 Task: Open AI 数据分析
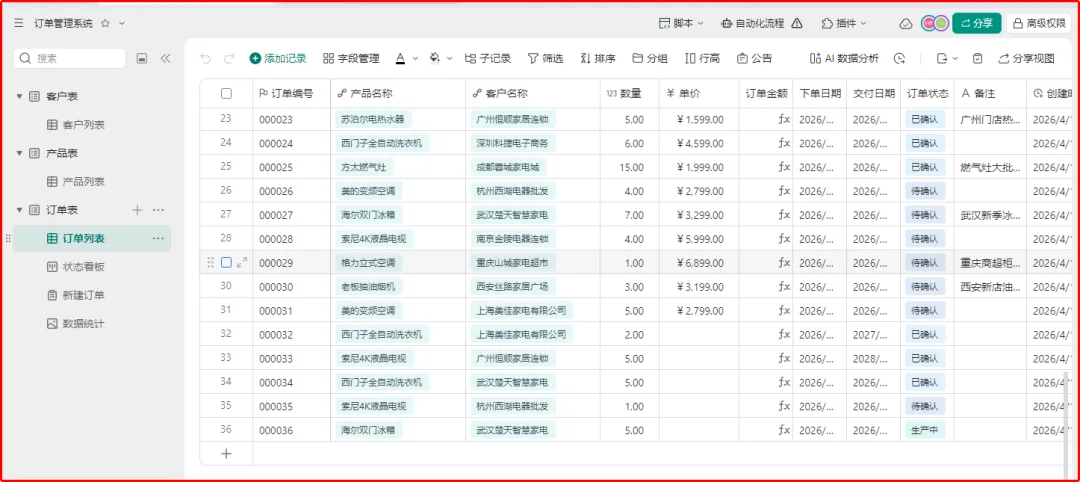[x=844, y=59]
